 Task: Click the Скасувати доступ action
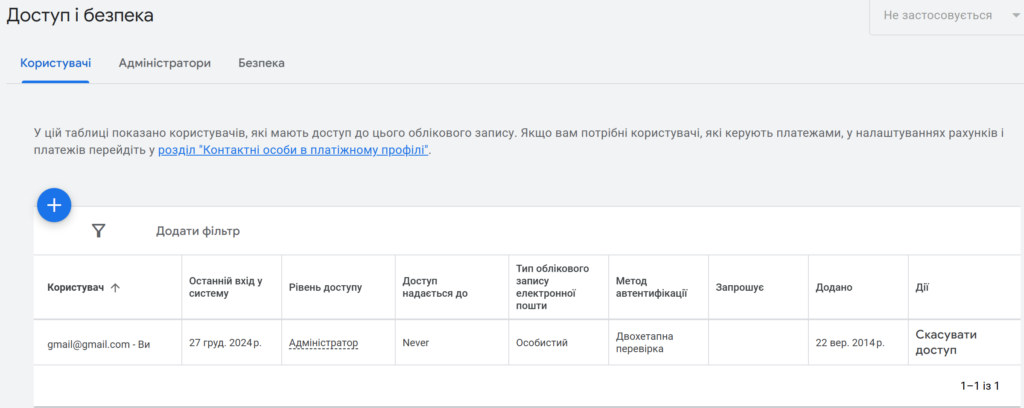946,342
